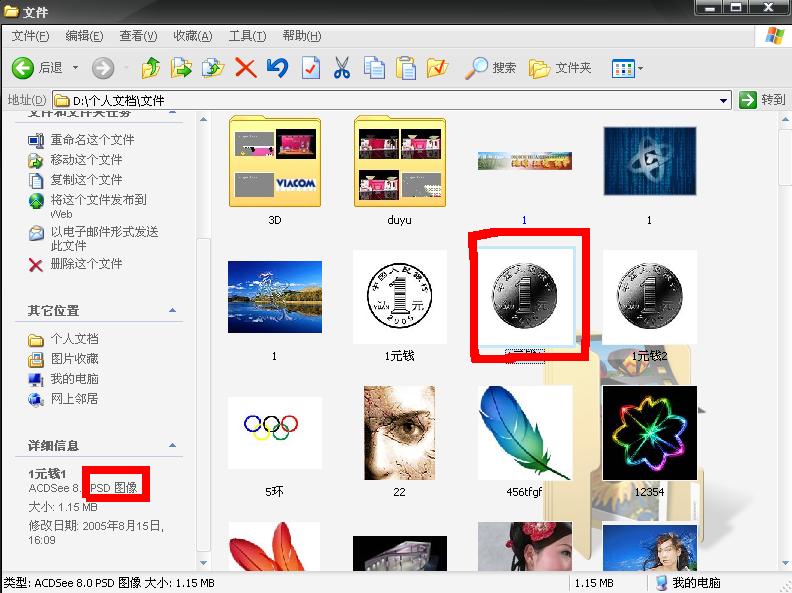Click scroll up arrow of file list
This screenshot has width=792, height=593.
click(x=785, y=120)
